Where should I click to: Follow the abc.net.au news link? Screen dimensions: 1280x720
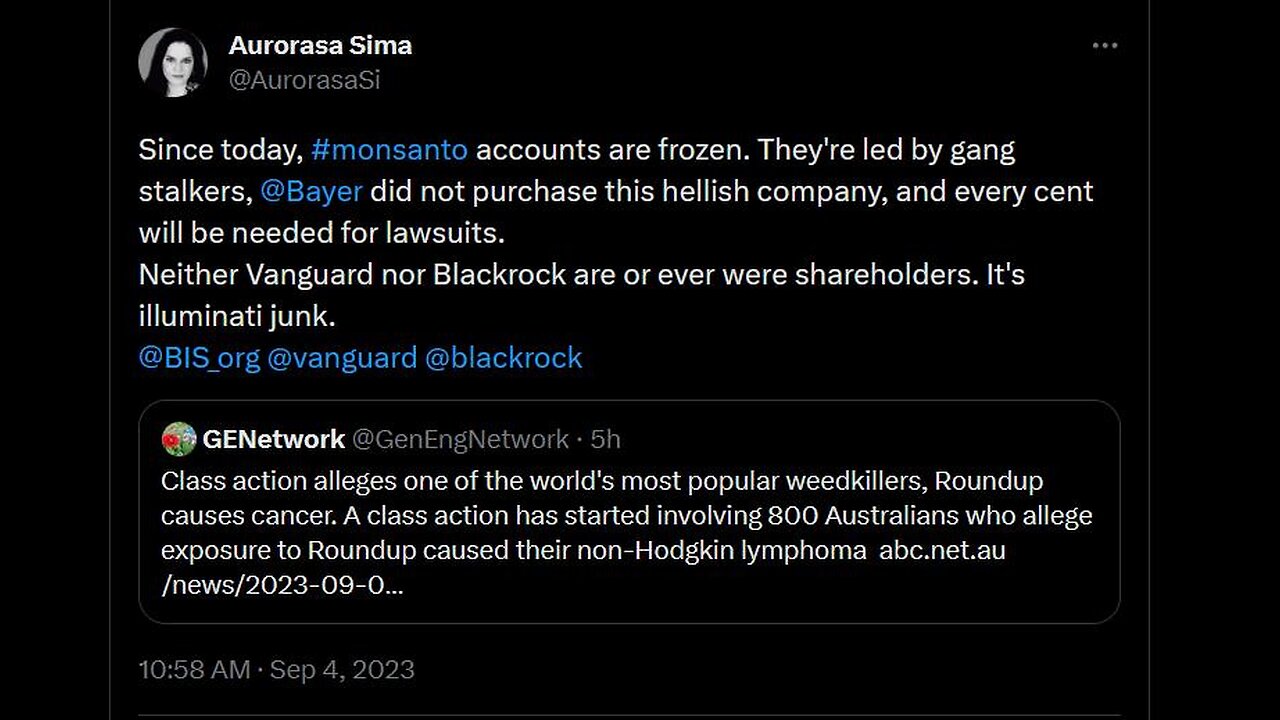point(942,551)
